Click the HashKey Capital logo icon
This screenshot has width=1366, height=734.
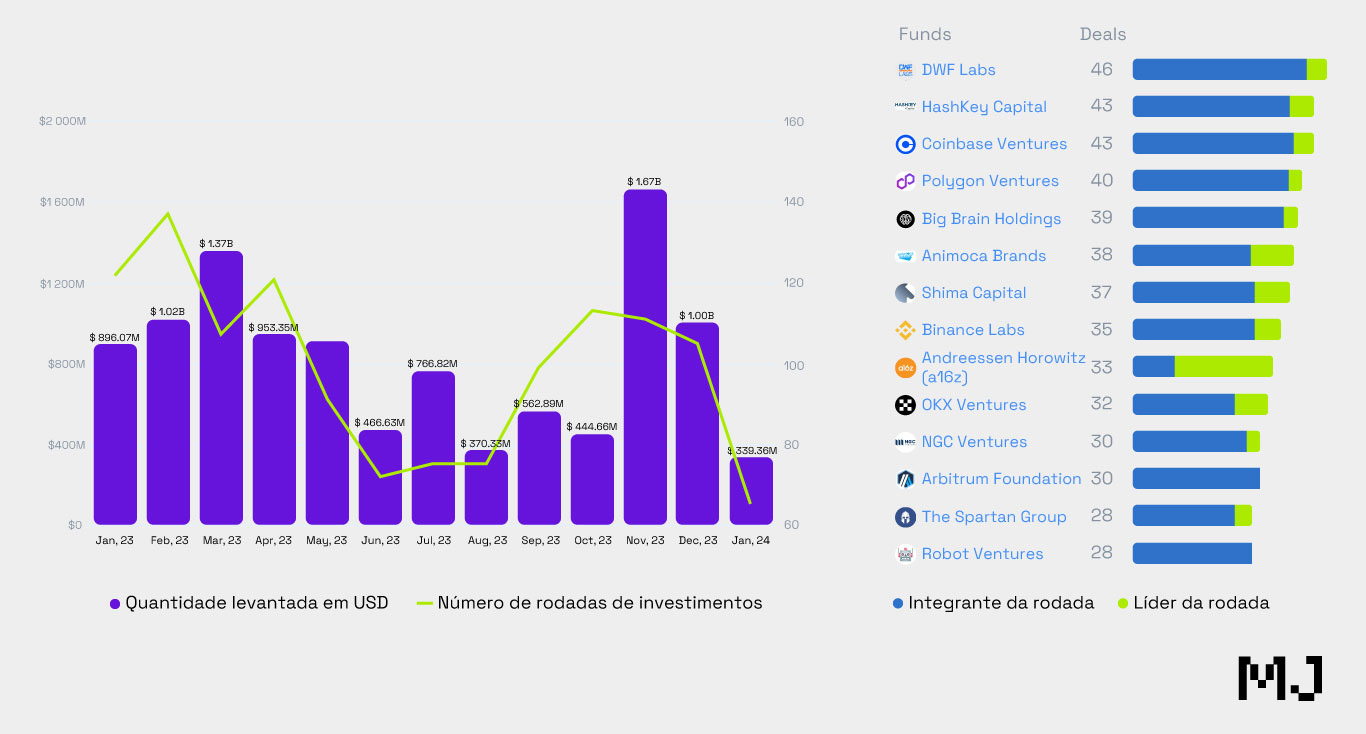[905, 107]
